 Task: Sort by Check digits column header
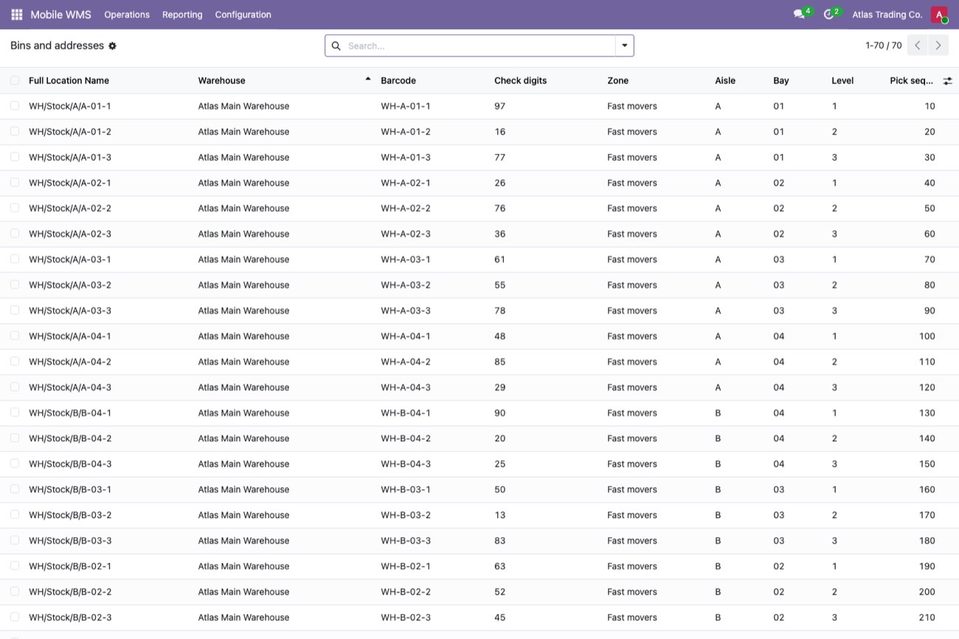520,81
